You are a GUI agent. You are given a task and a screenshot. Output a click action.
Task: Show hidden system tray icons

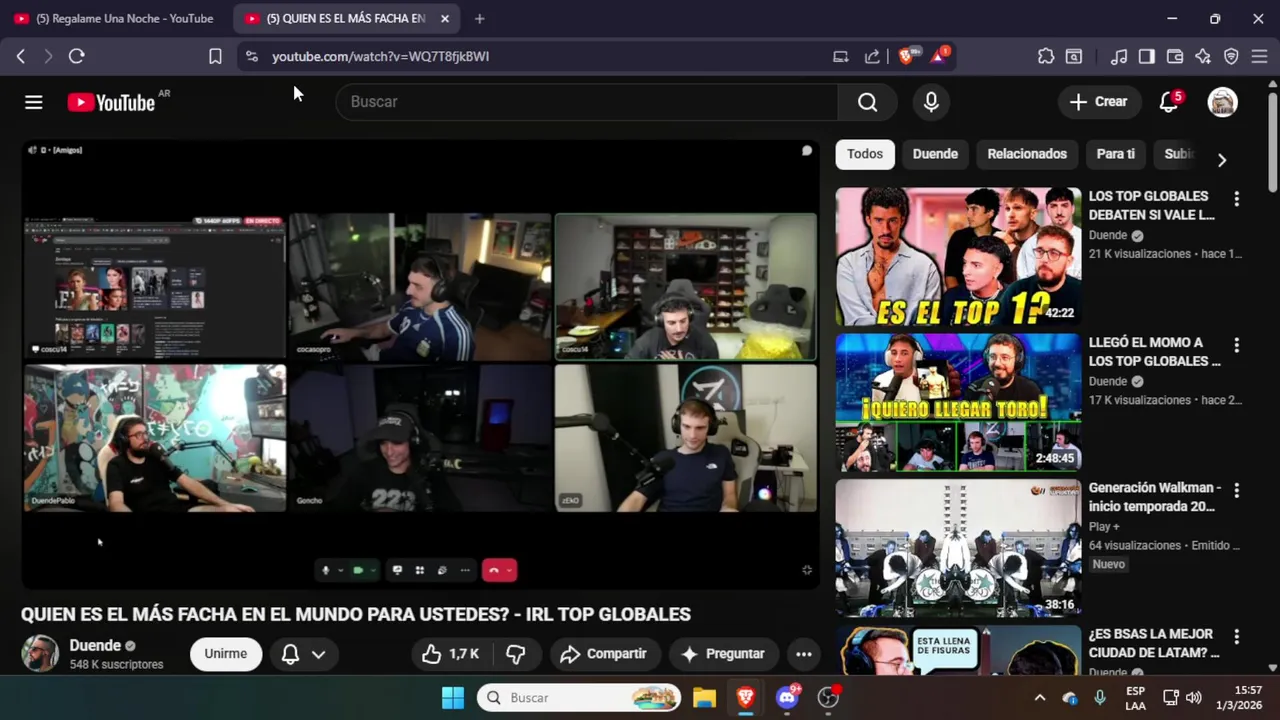[x=1039, y=698]
